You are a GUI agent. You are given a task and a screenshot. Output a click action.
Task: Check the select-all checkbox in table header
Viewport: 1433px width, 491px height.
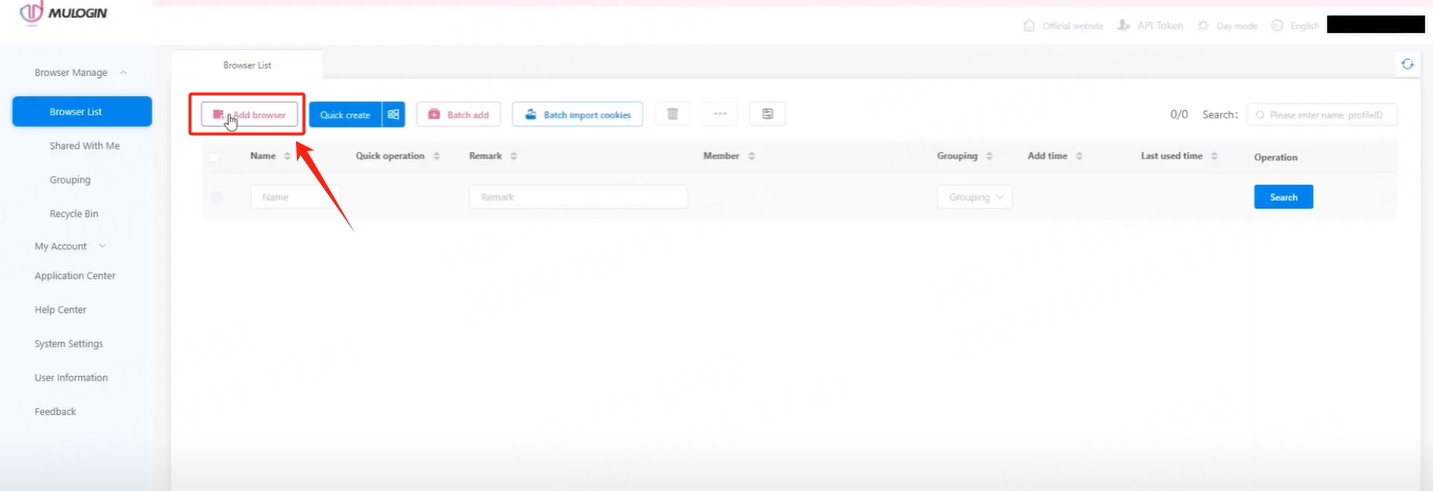214,157
